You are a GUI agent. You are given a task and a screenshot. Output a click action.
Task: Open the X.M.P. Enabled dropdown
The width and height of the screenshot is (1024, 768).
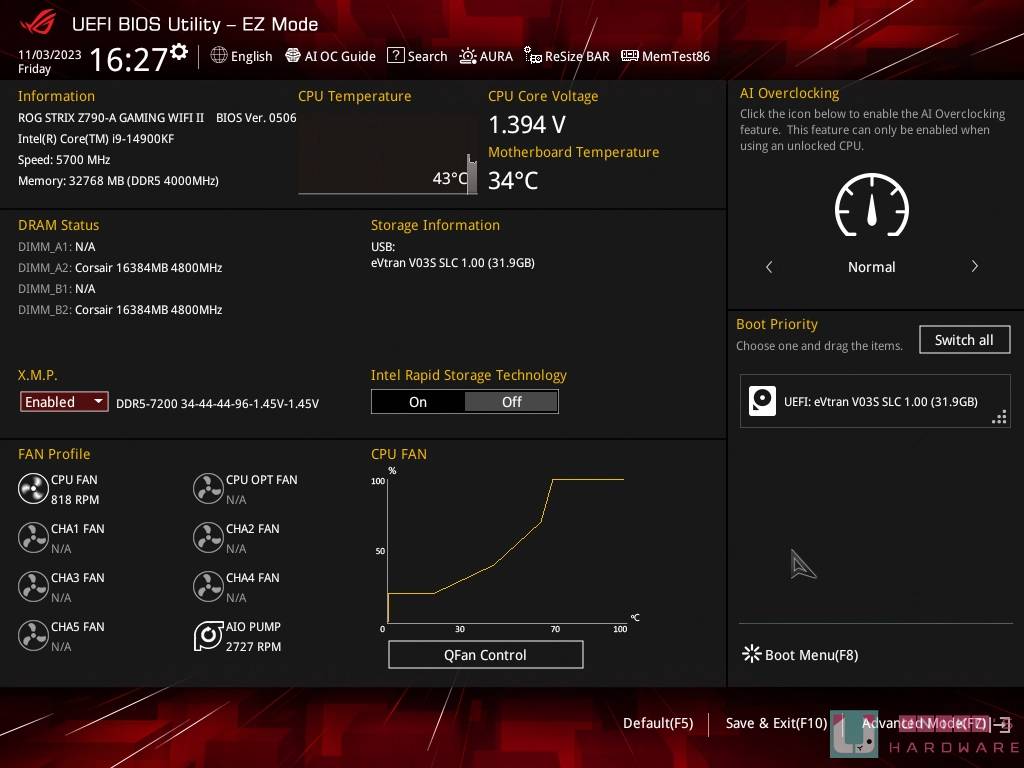64,402
